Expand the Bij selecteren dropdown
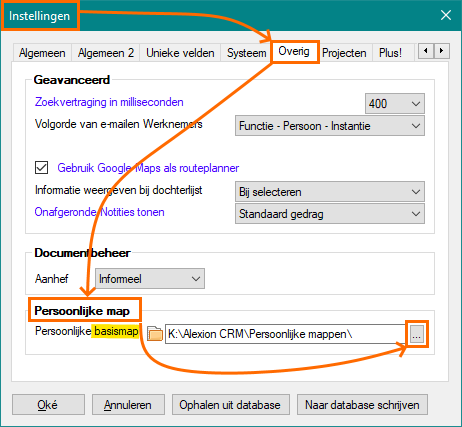 [330, 192]
